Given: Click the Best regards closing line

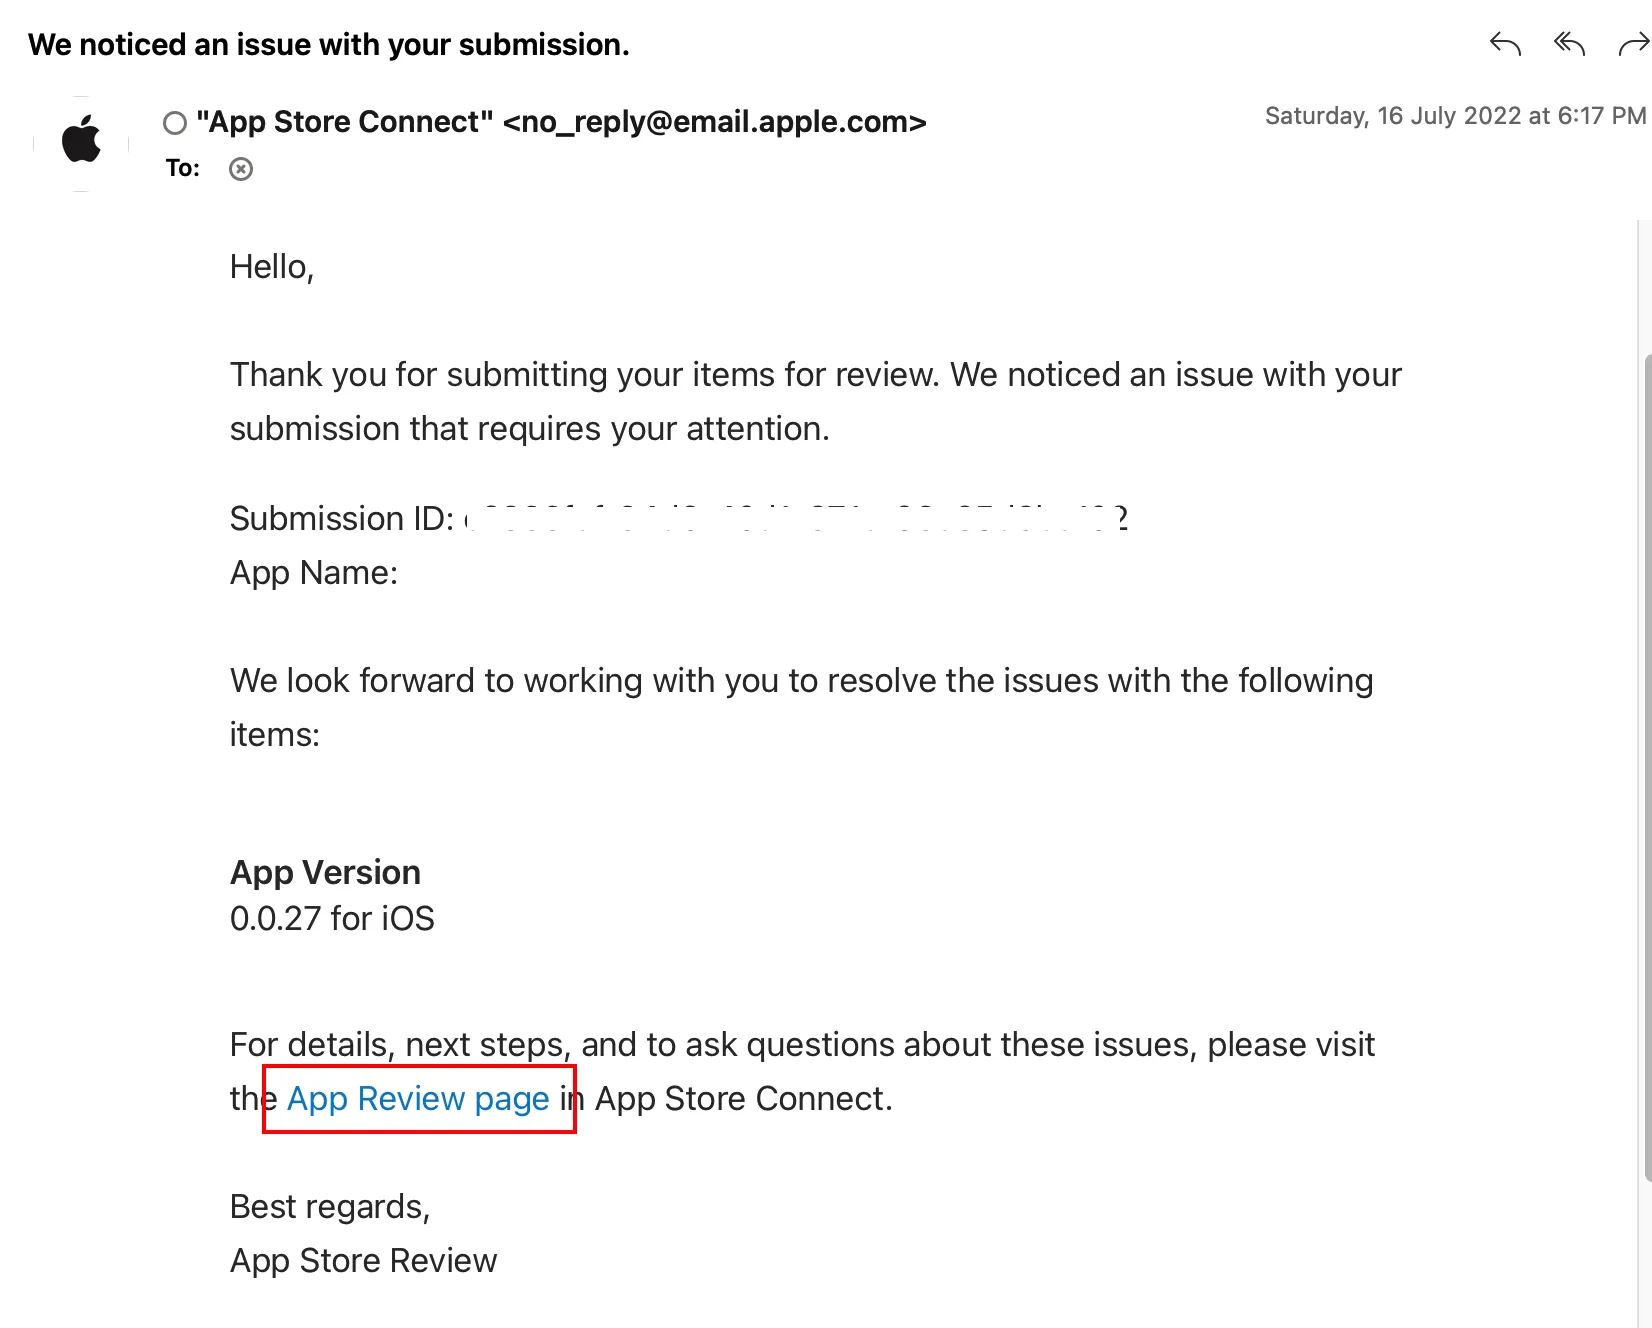Looking at the screenshot, I should pos(330,1206).
